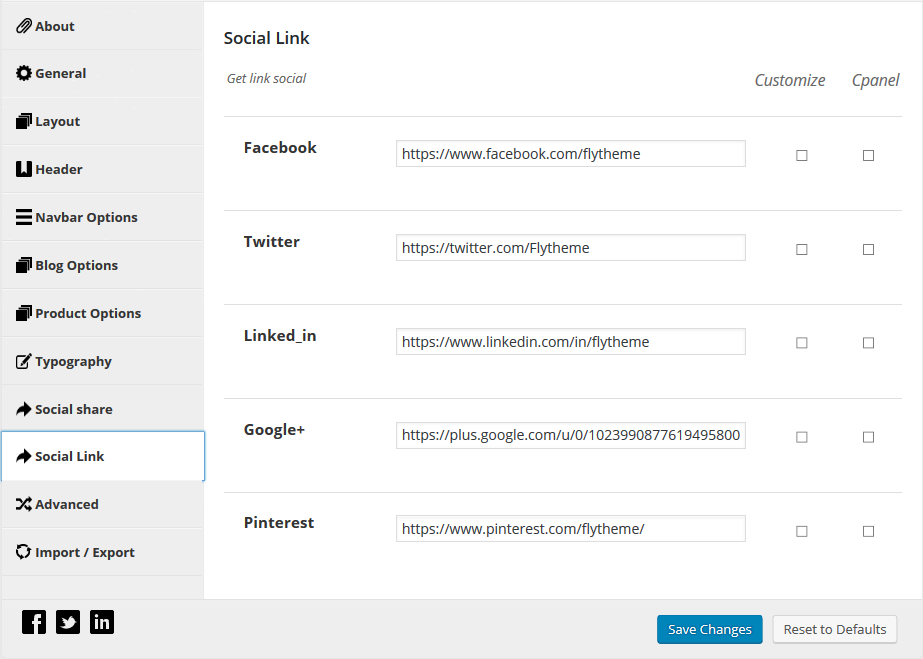
Task: Click the hamburger icon beside Navbar Options
Action: tap(24, 217)
